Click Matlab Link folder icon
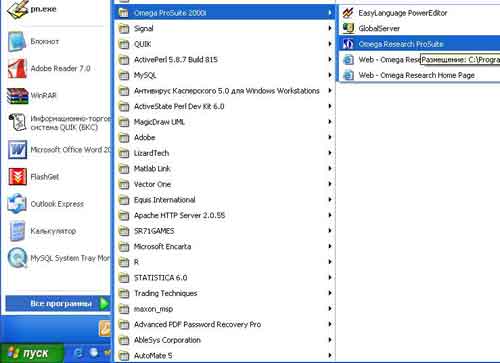Viewport: 500px width, 363px height. pyautogui.click(x=124, y=169)
